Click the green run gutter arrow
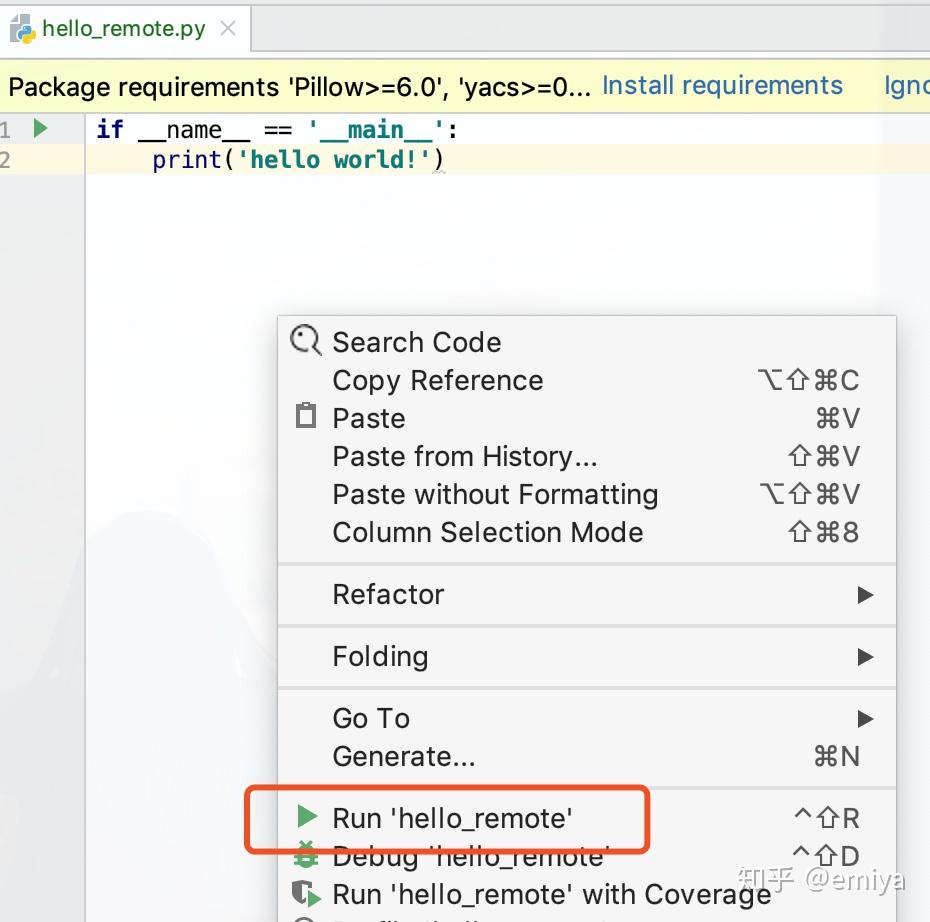 click(41, 129)
